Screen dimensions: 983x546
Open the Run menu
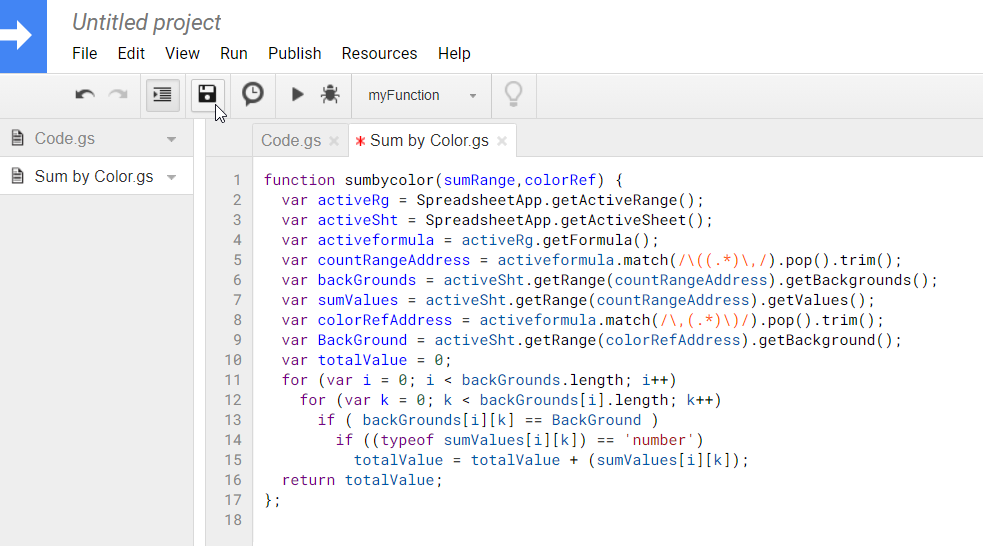pos(234,53)
